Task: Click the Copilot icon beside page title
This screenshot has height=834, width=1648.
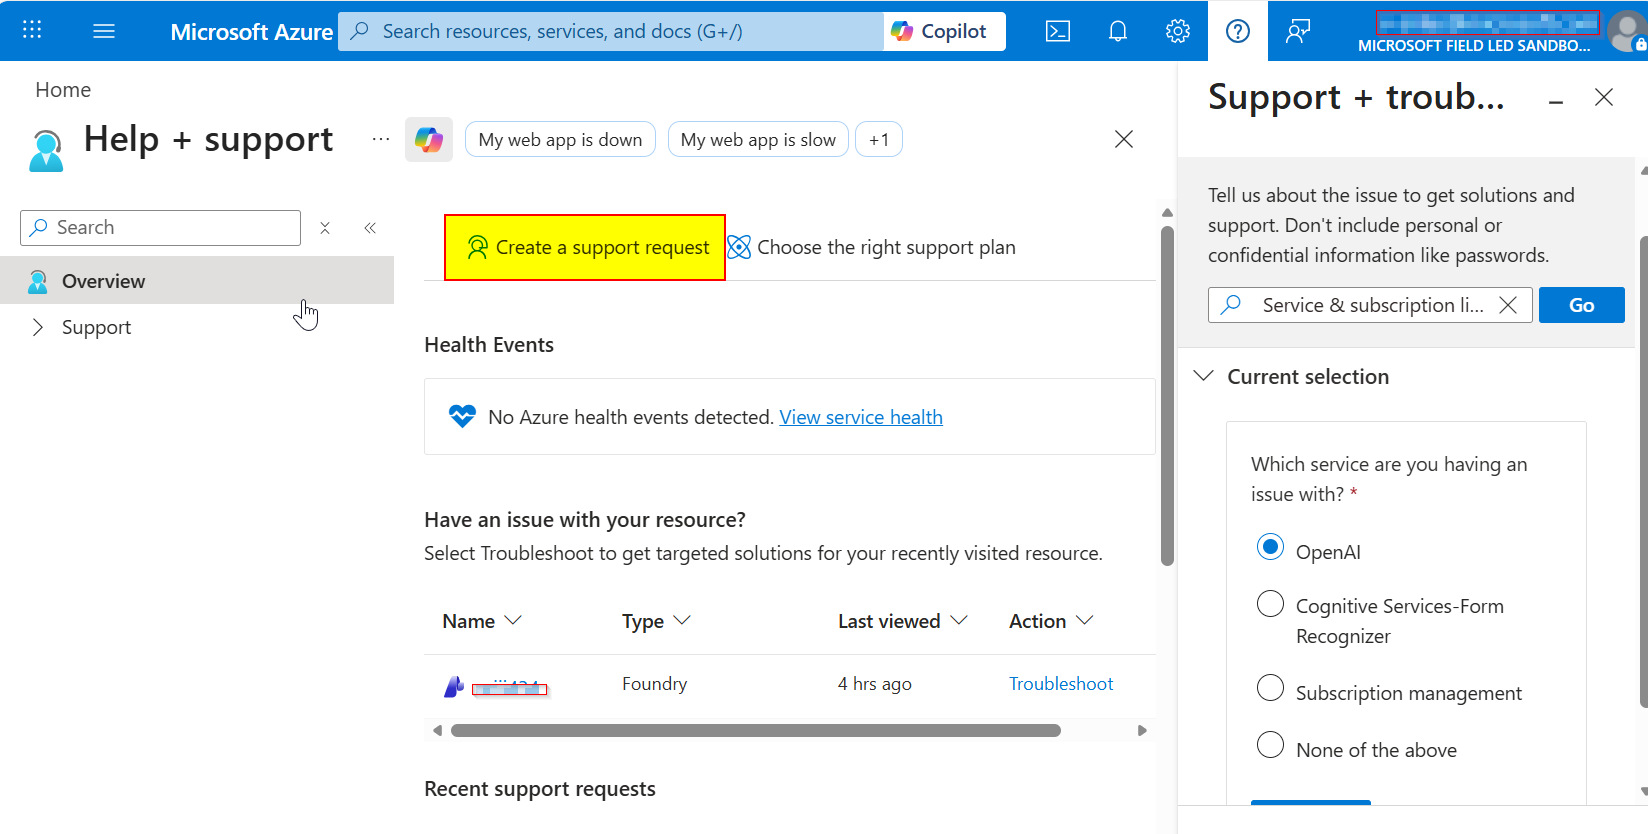Action: coord(429,139)
